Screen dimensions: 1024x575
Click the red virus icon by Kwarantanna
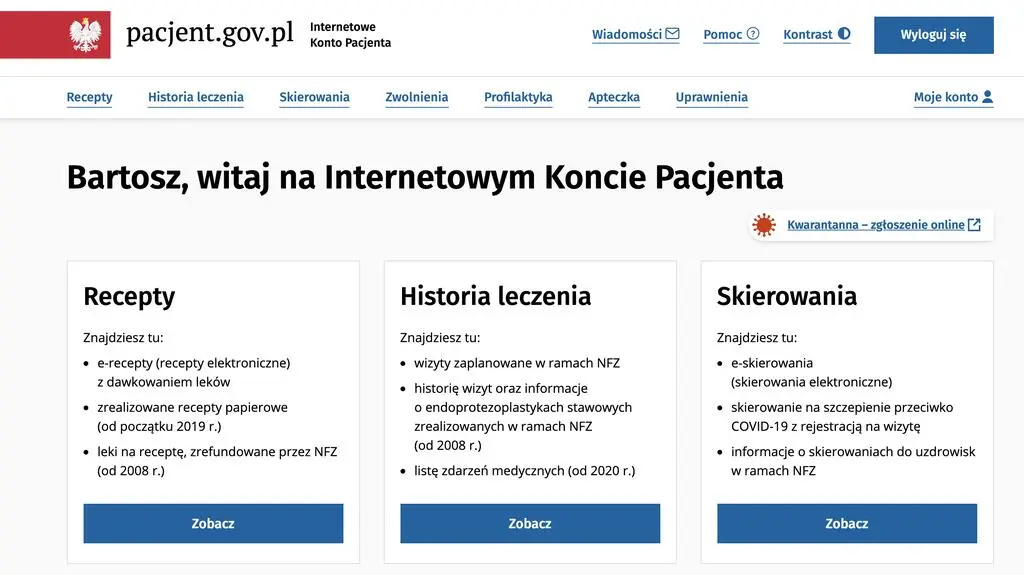[763, 225]
